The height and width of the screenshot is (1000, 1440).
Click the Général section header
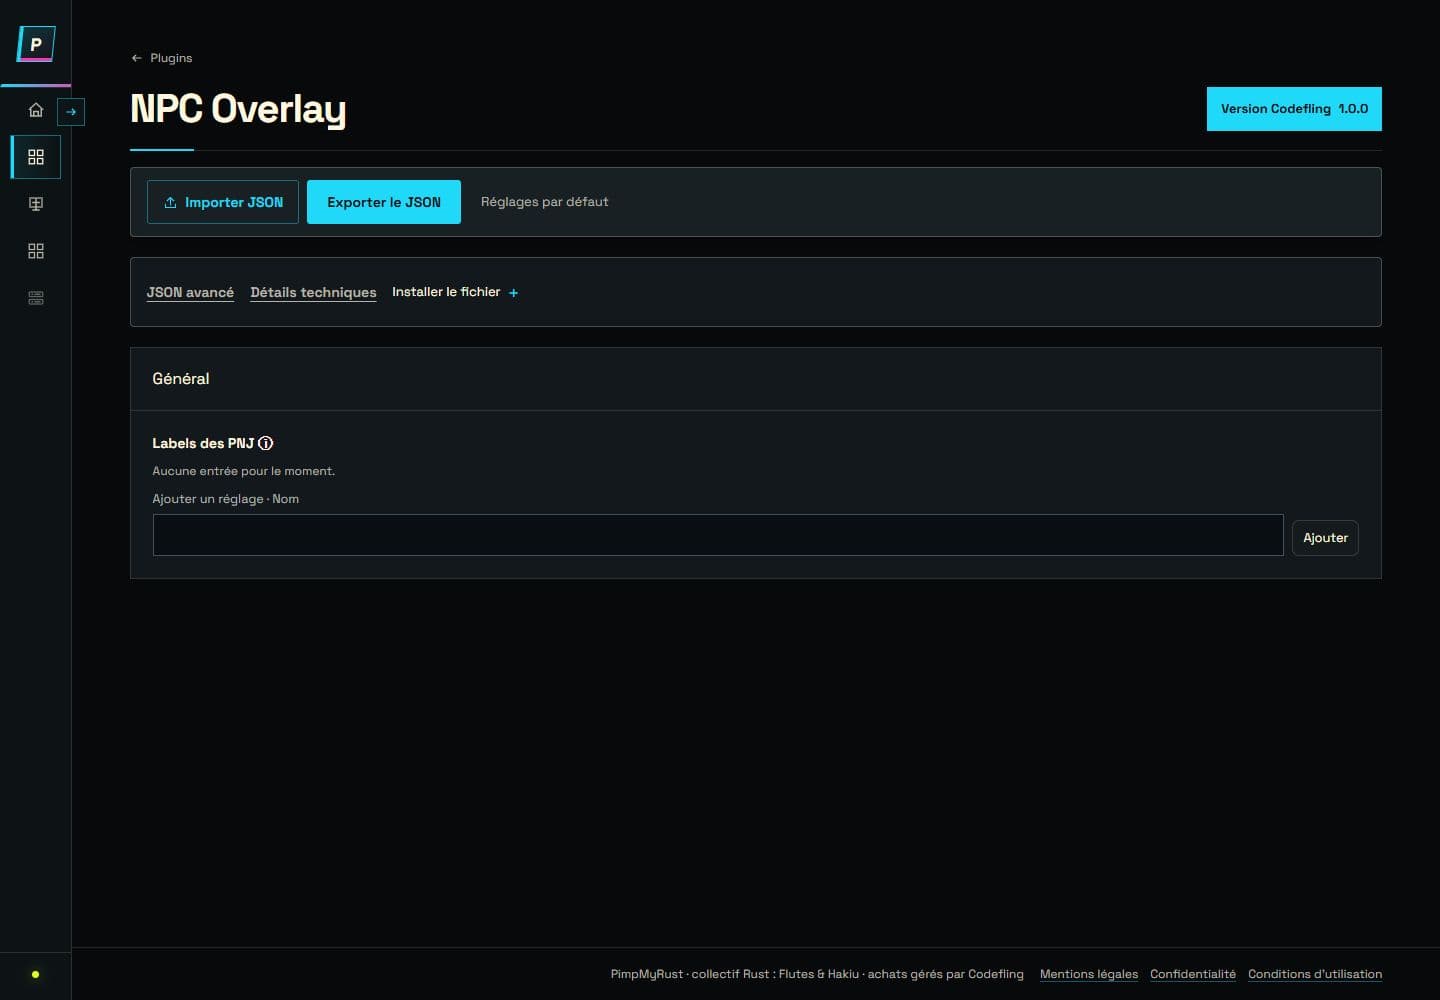point(756,379)
